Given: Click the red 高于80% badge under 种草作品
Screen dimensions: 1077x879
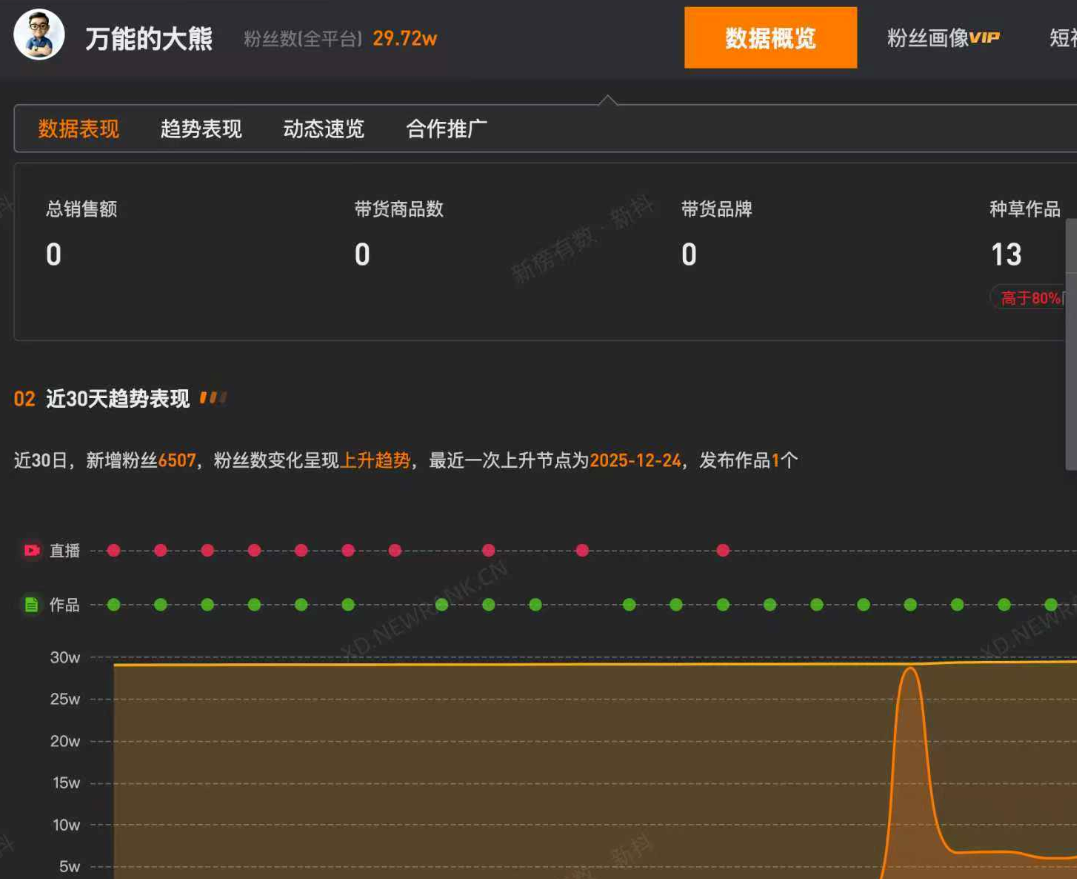Looking at the screenshot, I should coord(1027,297).
